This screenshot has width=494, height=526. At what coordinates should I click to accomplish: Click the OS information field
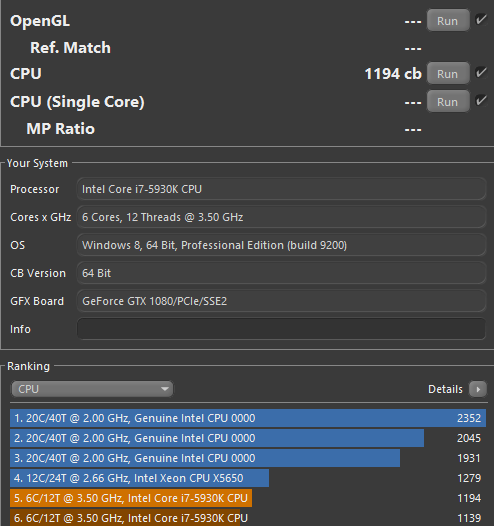tap(281, 245)
